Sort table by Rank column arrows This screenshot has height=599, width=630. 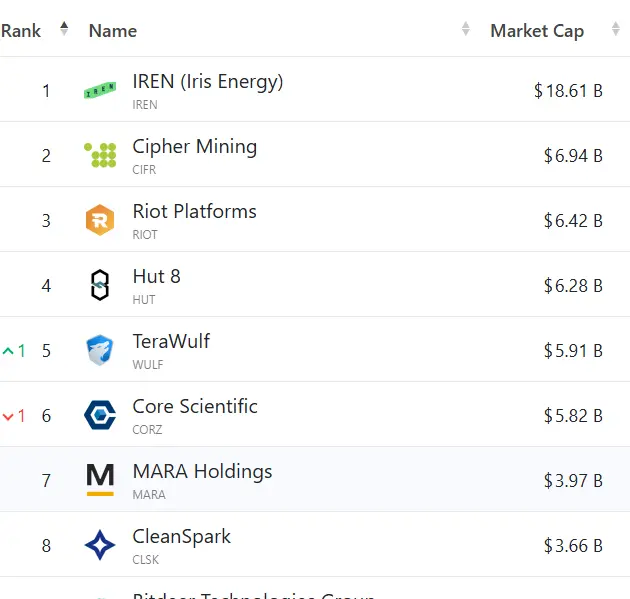tap(64, 29)
